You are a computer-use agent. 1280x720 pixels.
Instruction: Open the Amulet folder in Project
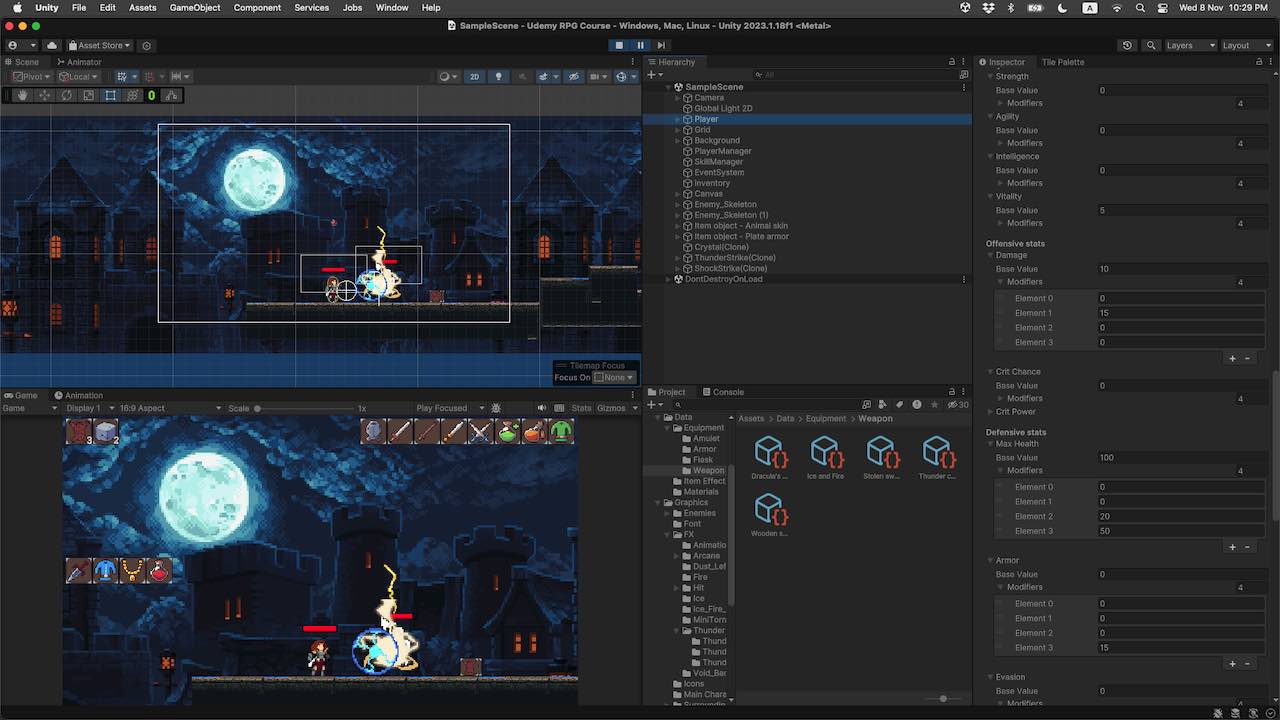point(706,439)
